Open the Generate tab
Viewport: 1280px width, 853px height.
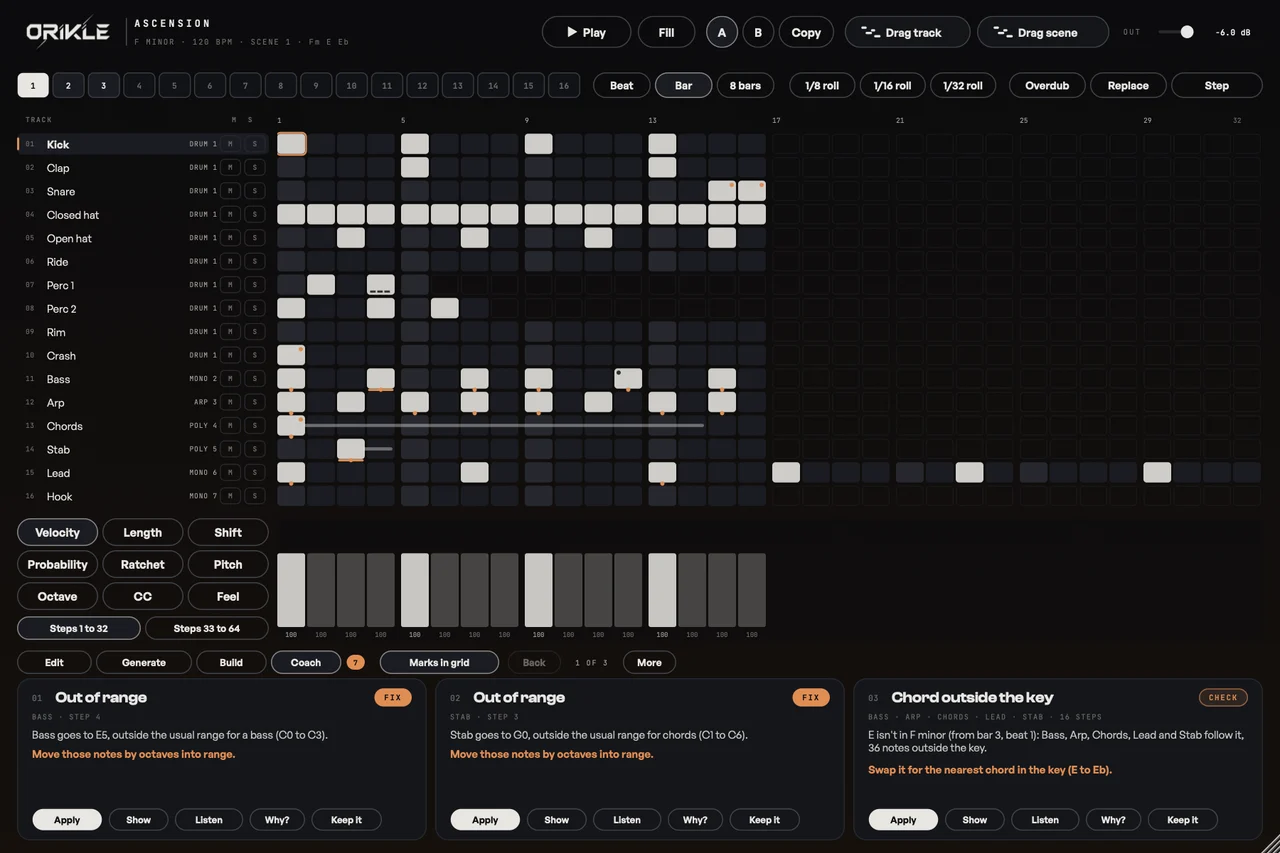(x=144, y=662)
